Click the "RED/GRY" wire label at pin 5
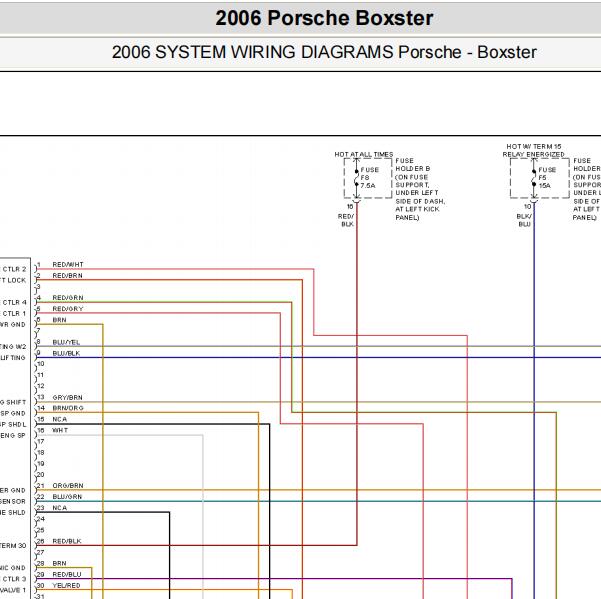The width and height of the screenshot is (601, 599). coord(68,309)
